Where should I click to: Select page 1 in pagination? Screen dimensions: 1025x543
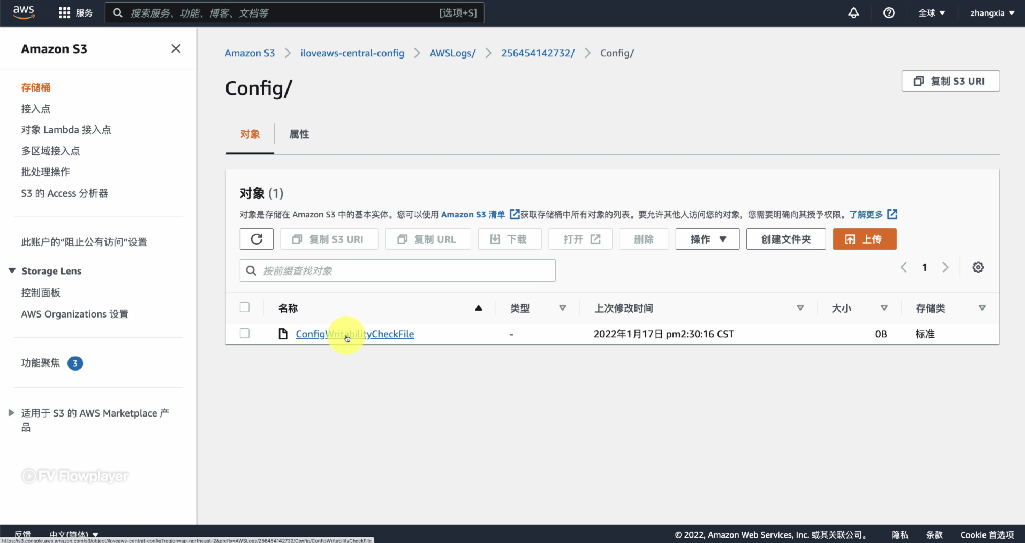924,267
